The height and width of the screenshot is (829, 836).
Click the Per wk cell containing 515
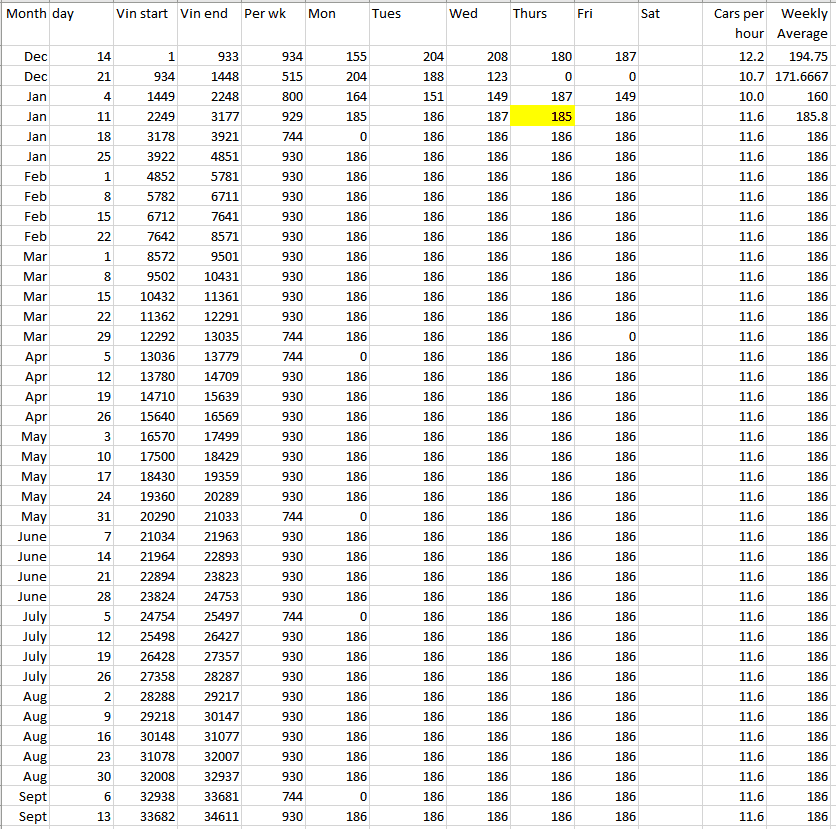[x=271, y=77]
